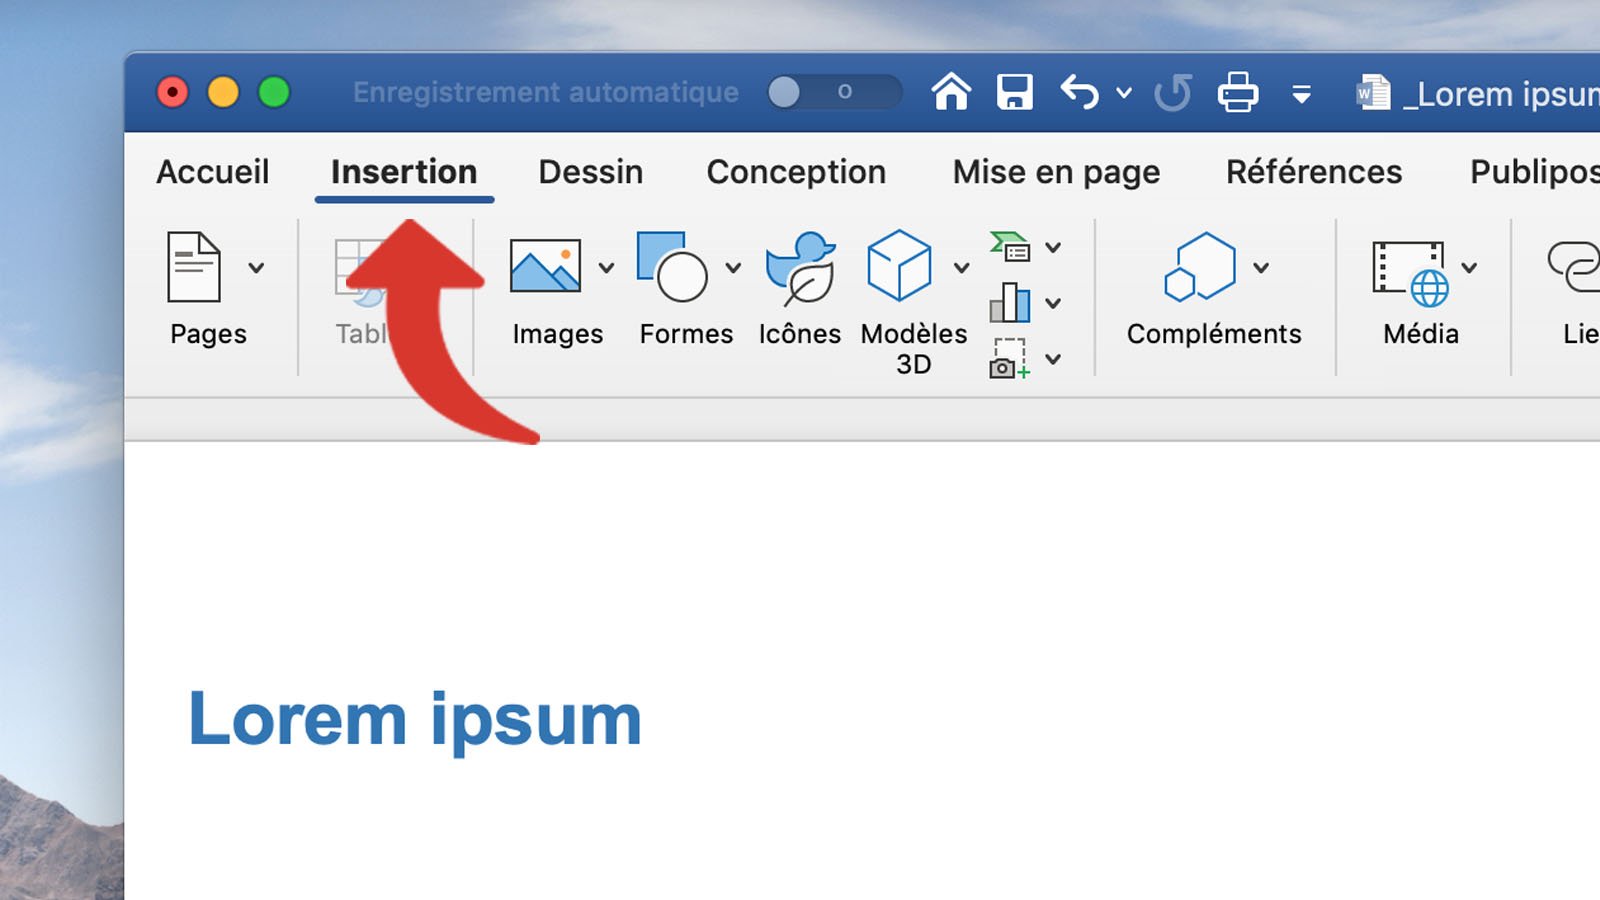Print the document from the title bar
The image size is (1600, 900).
[x=1237, y=91]
